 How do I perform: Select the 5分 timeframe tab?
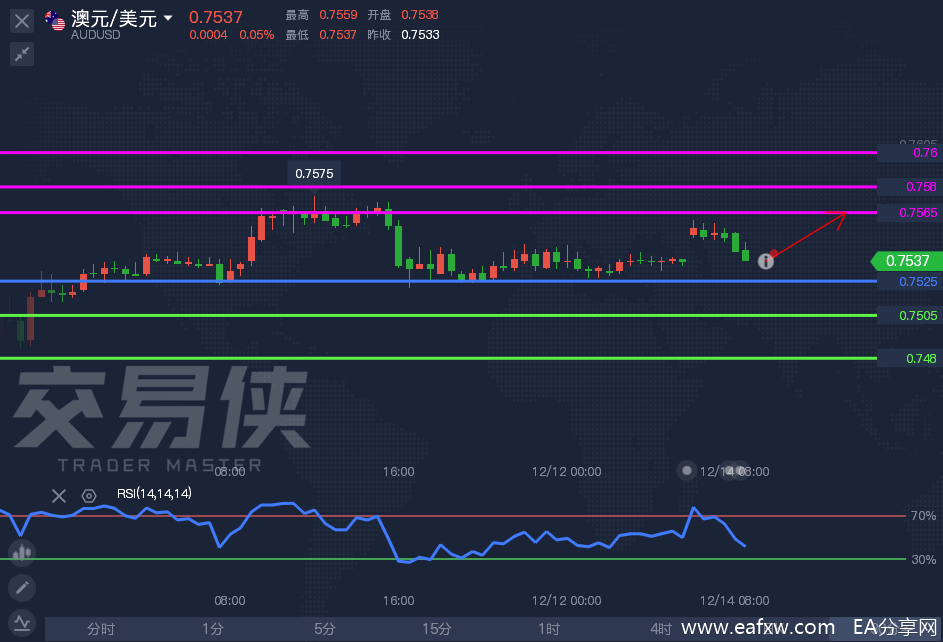click(x=325, y=629)
